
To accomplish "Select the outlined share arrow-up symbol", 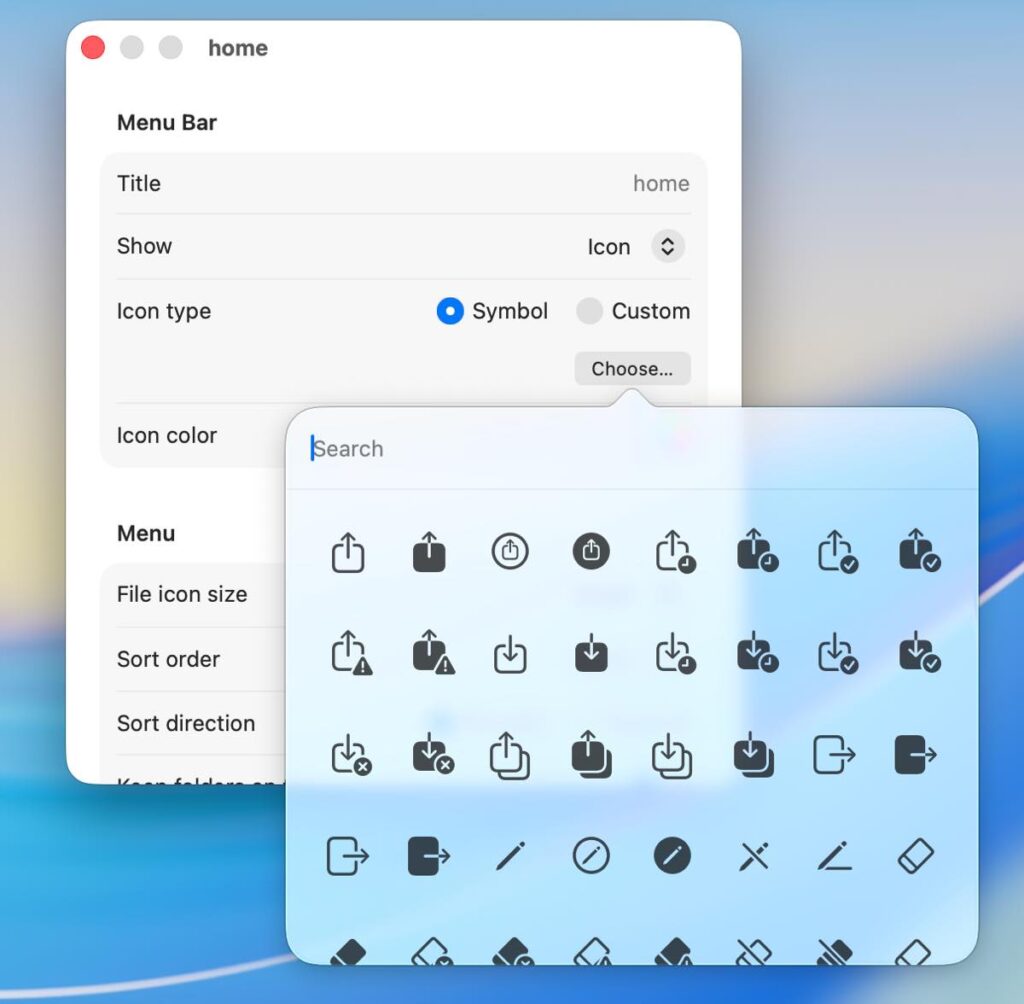I will tap(348, 552).
